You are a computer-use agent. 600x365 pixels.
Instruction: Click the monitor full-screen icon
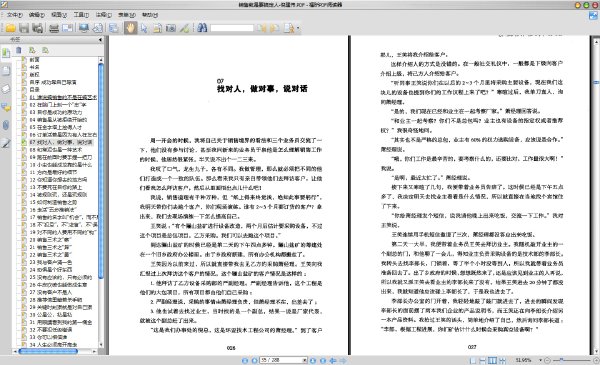coord(84,28)
